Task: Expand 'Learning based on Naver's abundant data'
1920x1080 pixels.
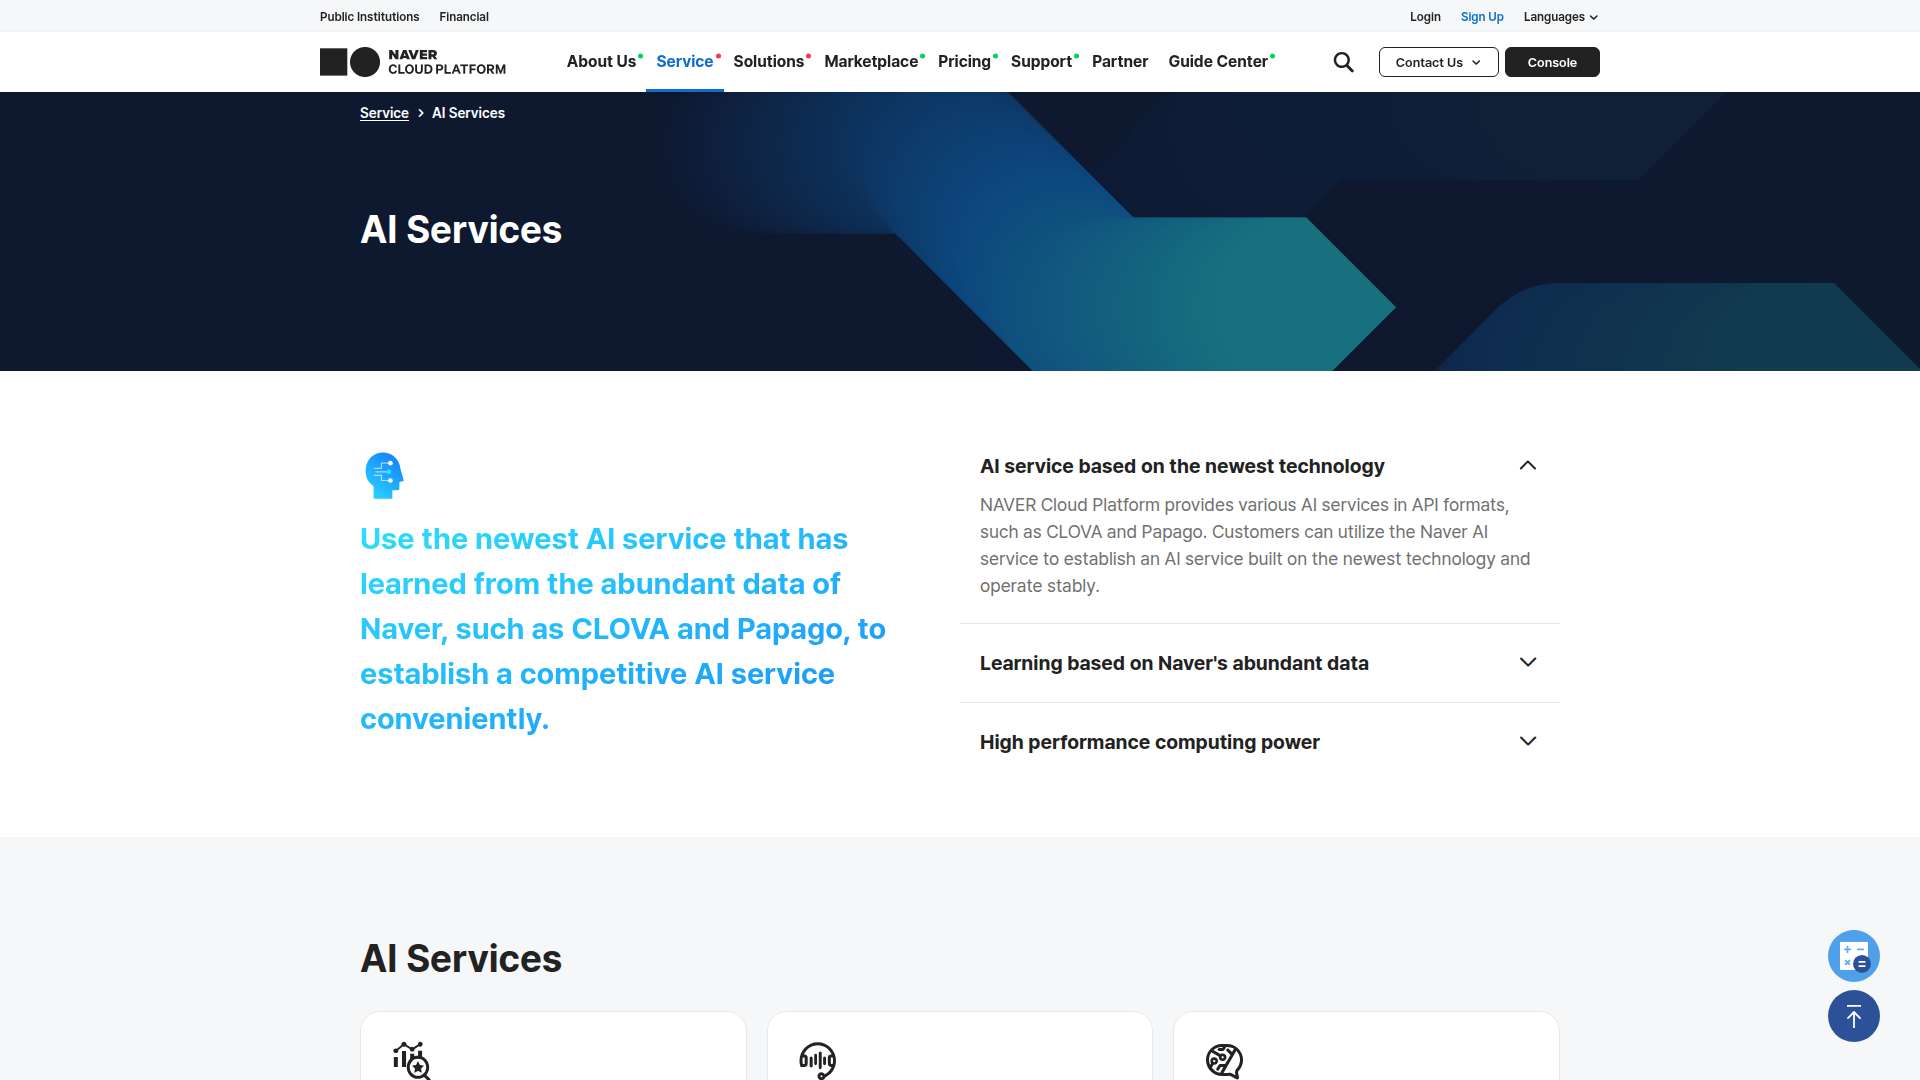Action: 1259,663
